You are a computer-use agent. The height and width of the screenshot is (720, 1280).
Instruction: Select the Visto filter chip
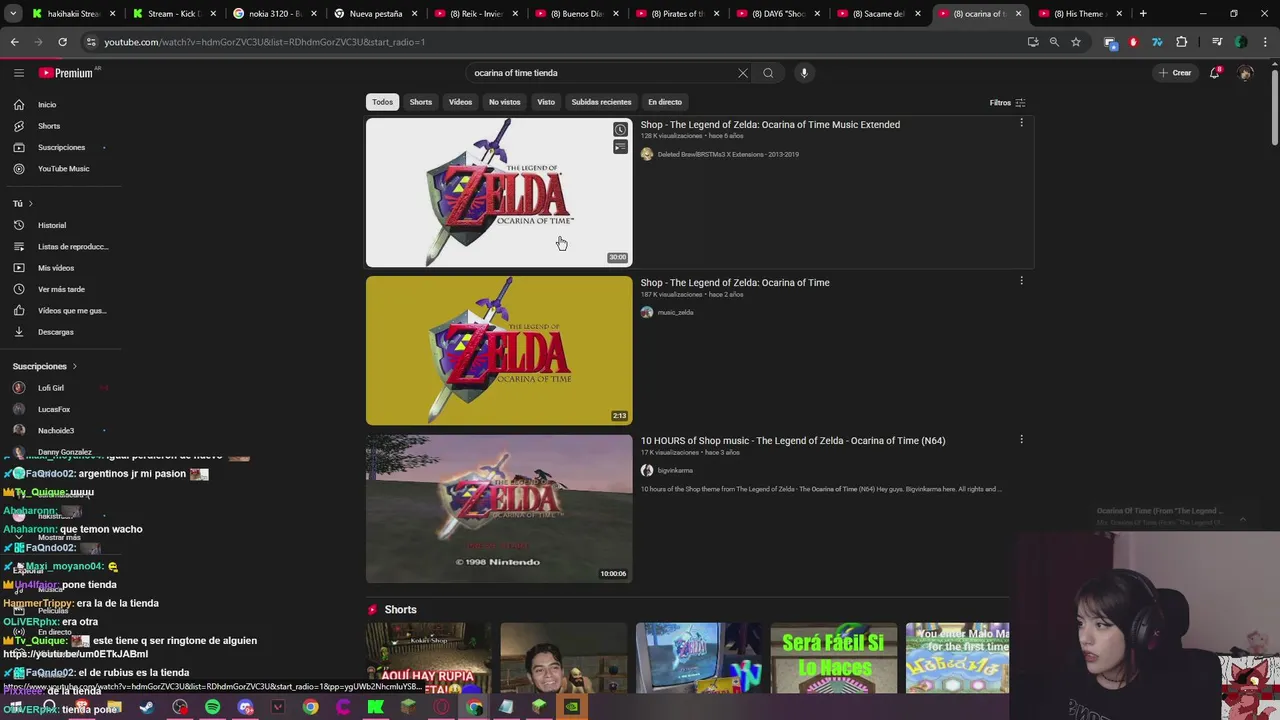546,102
